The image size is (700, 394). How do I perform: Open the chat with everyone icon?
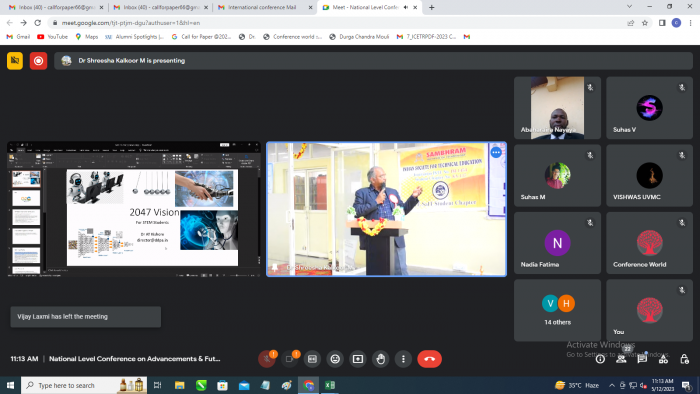(642, 359)
